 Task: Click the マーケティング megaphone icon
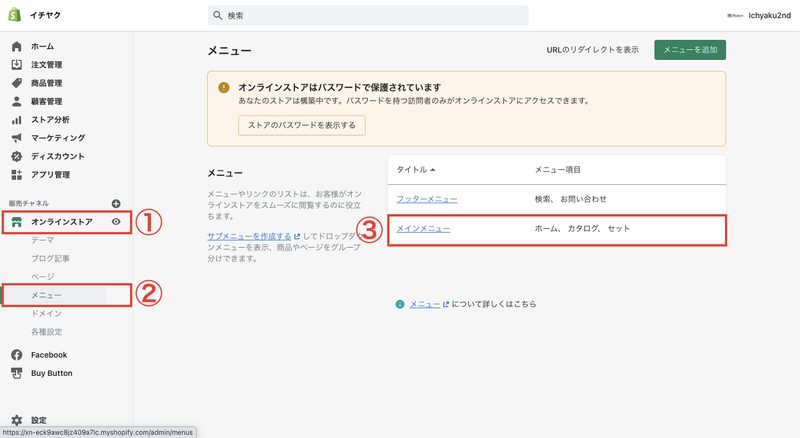point(17,138)
